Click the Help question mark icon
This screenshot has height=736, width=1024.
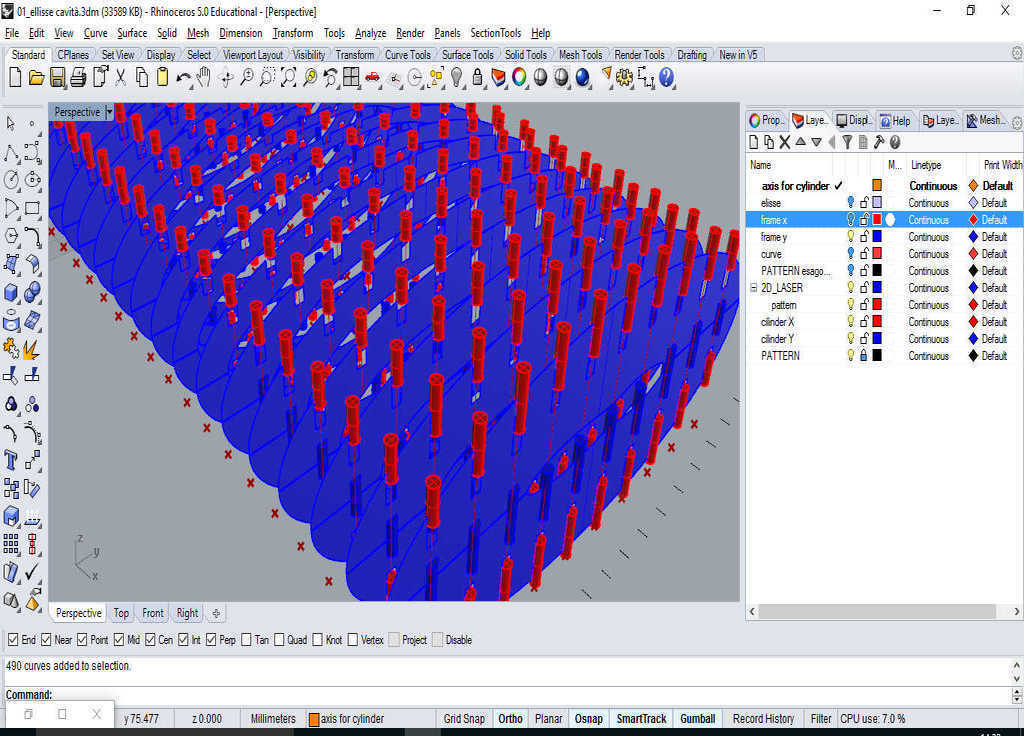666,78
